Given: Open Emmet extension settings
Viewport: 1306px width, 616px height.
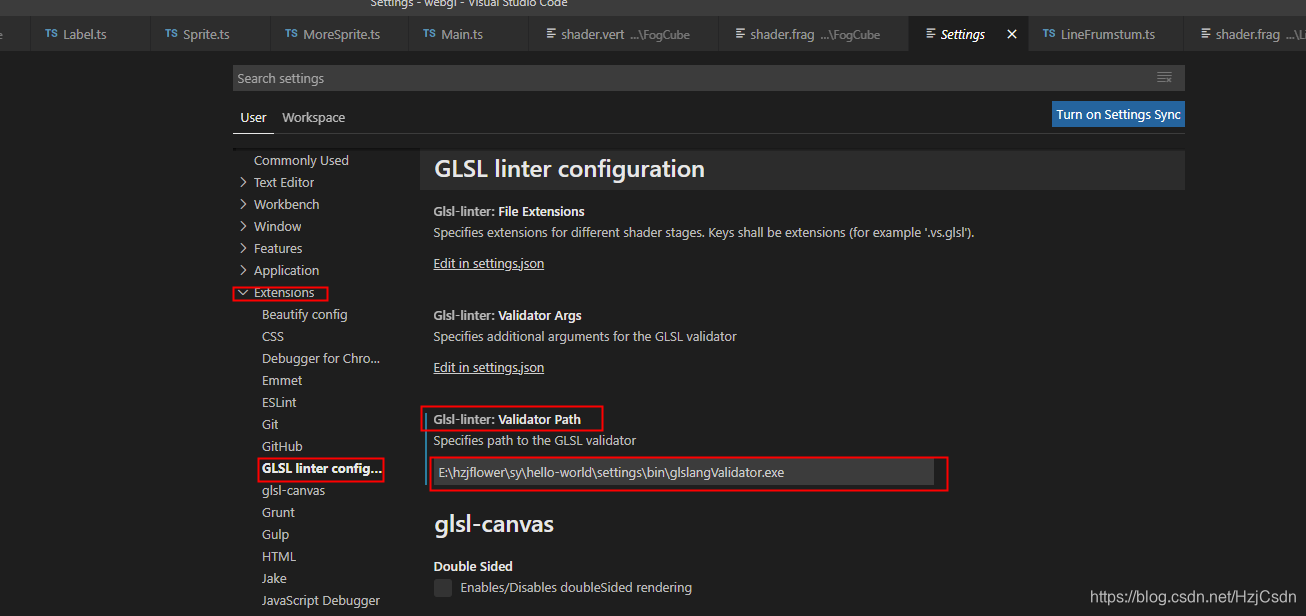Looking at the screenshot, I should tap(282, 380).
